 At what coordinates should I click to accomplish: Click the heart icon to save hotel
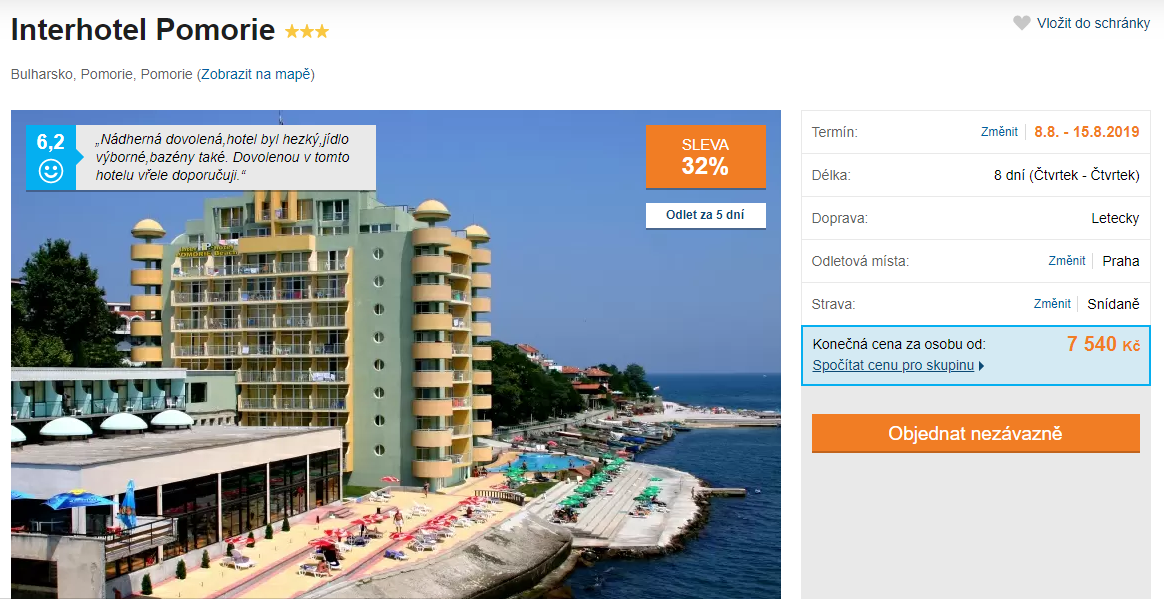tap(1022, 23)
